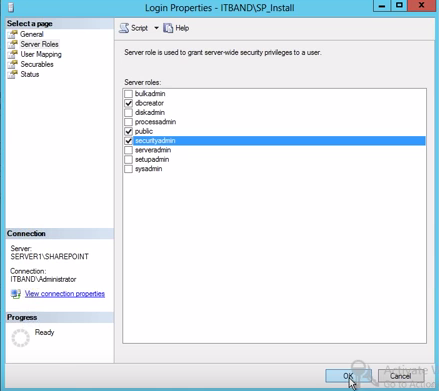Check the processadmin role box
Image resolution: width=439 pixels, height=391 pixels.
click(x=128, y=122)
